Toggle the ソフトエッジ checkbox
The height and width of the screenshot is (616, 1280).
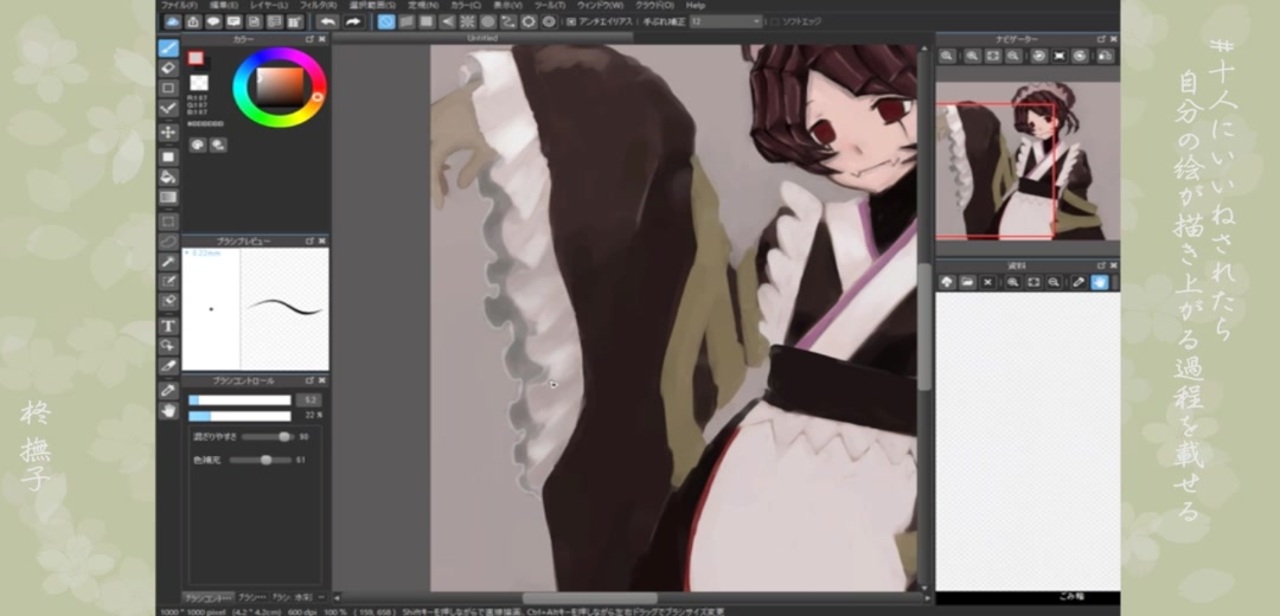pyautogui.click(x=775, y=21)
